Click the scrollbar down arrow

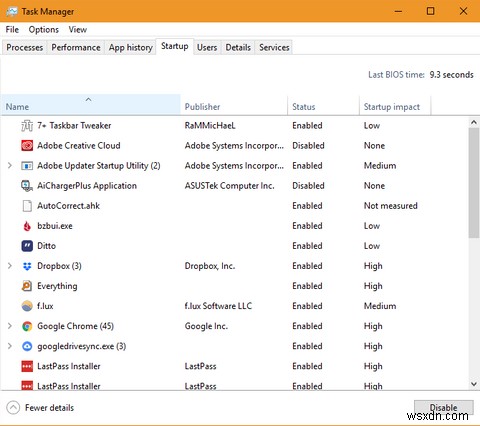coord(474,384)
